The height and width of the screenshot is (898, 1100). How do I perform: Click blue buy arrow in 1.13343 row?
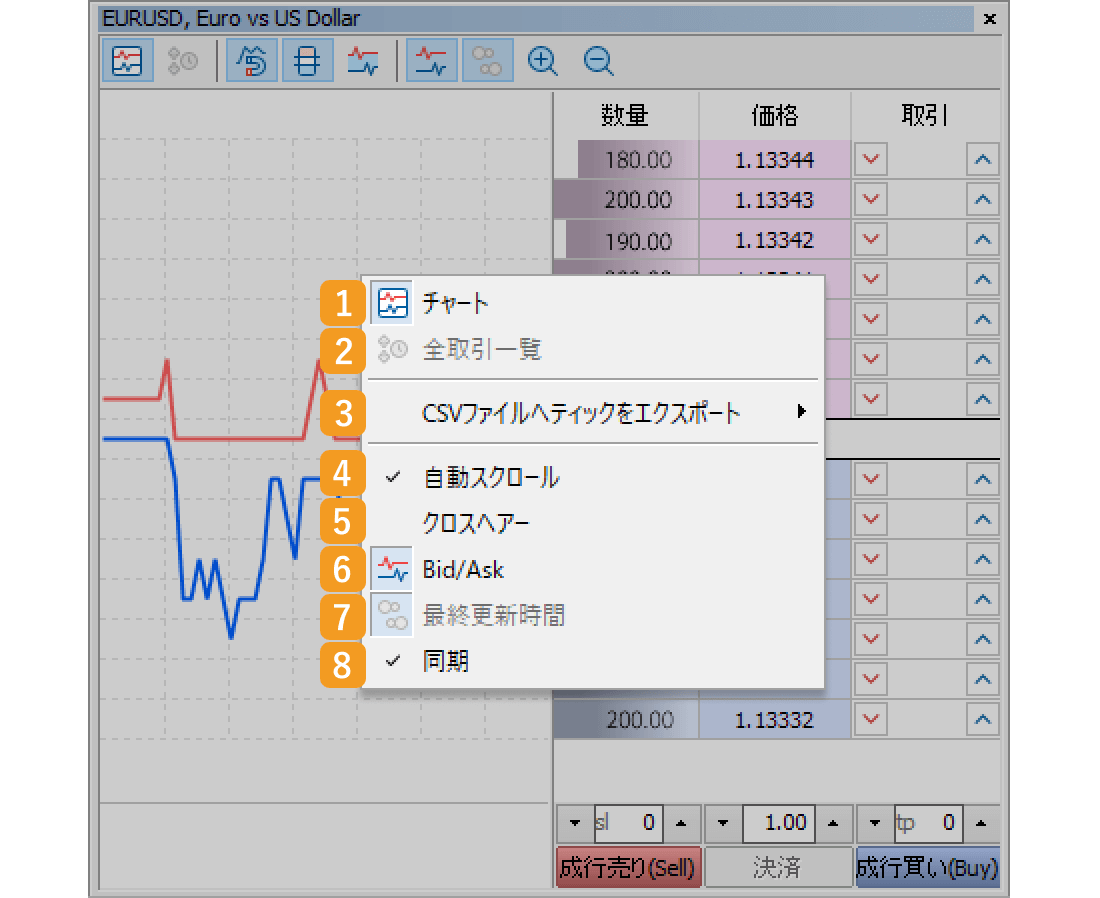tap(983, 200)
